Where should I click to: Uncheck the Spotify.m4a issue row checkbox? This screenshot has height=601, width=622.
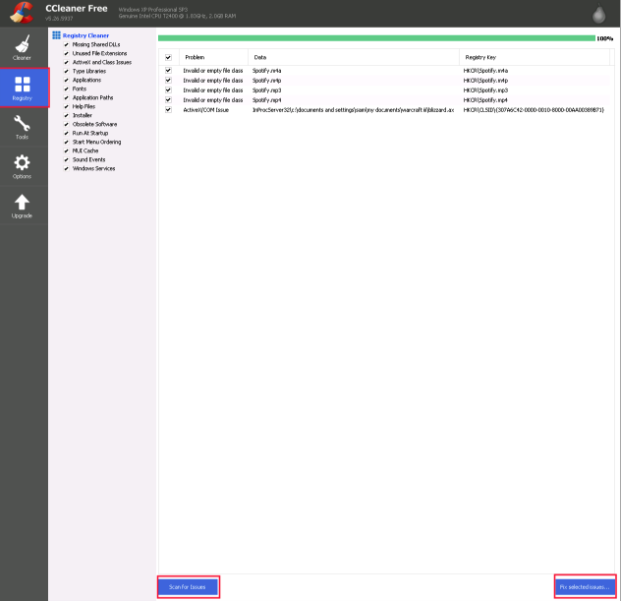point(168,71)
